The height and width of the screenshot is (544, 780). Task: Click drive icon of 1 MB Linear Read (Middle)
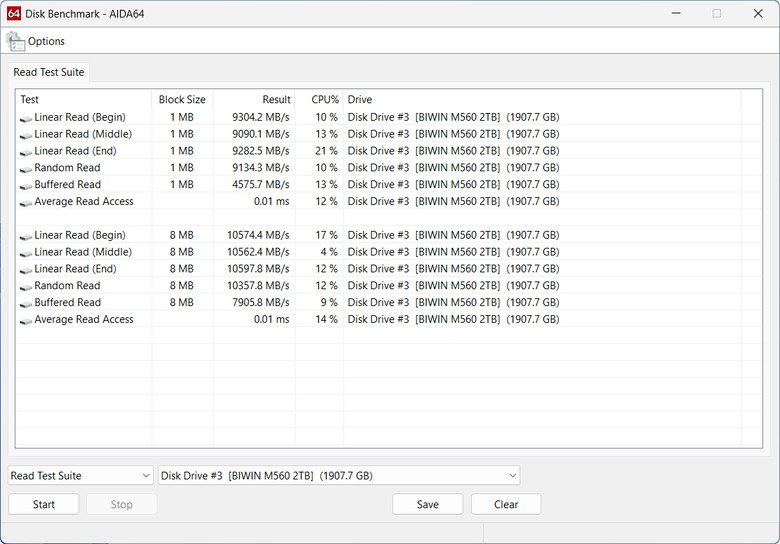point(26,136)
